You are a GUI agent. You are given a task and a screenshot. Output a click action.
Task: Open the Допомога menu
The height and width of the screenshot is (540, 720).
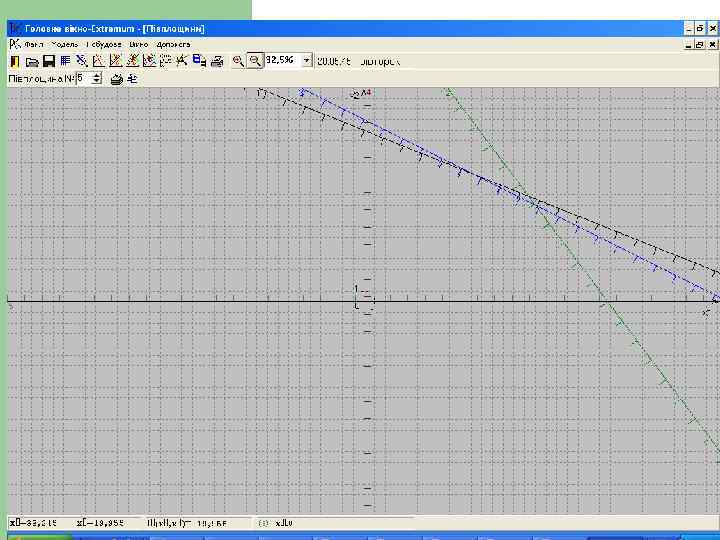point(173,45)
